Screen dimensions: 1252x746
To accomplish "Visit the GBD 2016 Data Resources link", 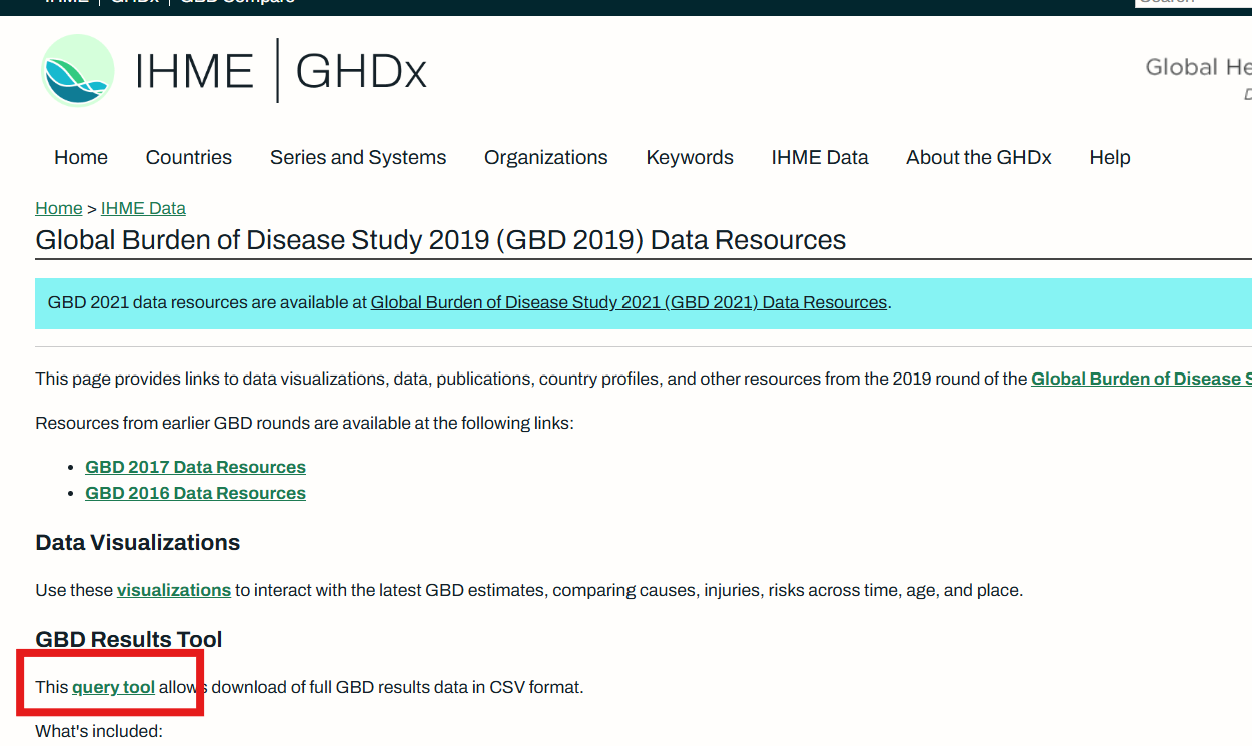I will pos(196,493).
